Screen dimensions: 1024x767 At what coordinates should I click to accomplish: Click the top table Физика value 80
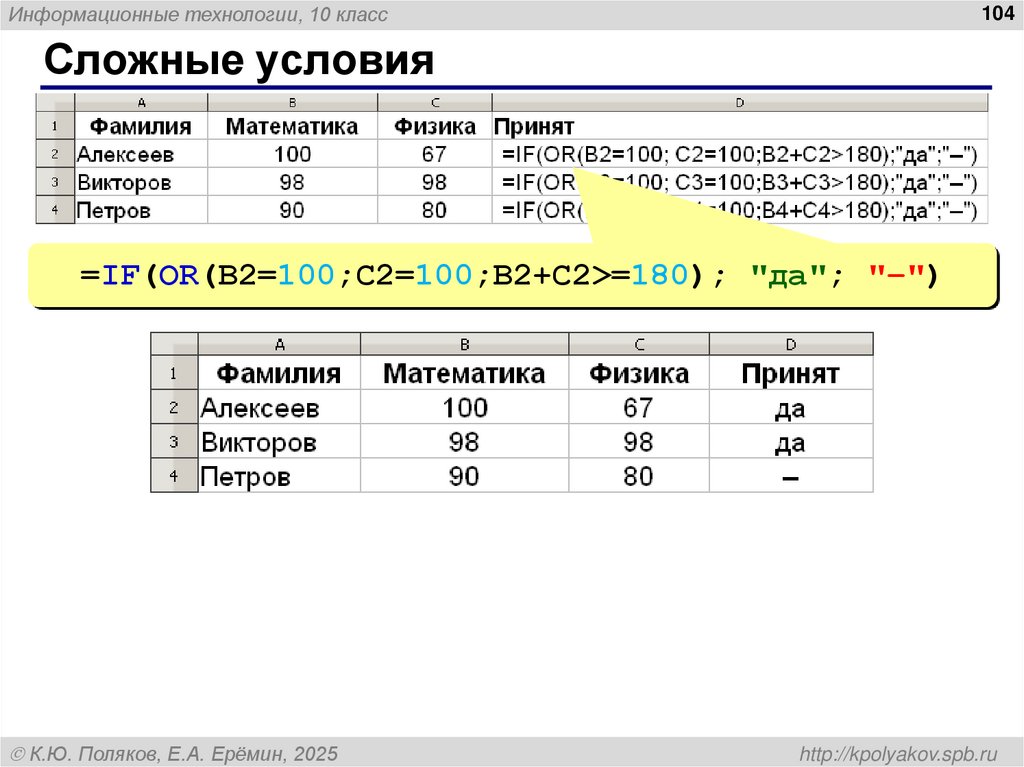click(x=434, y=210)
